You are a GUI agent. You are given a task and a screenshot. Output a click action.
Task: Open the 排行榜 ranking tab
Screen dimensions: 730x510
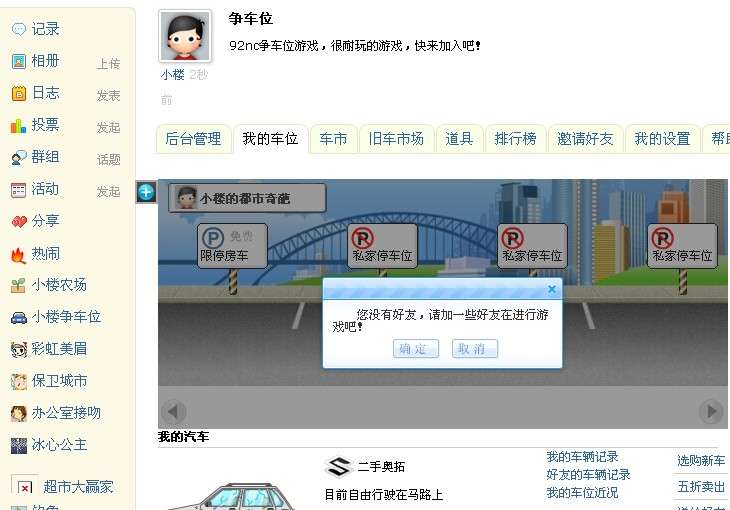[x=515, y=139]
